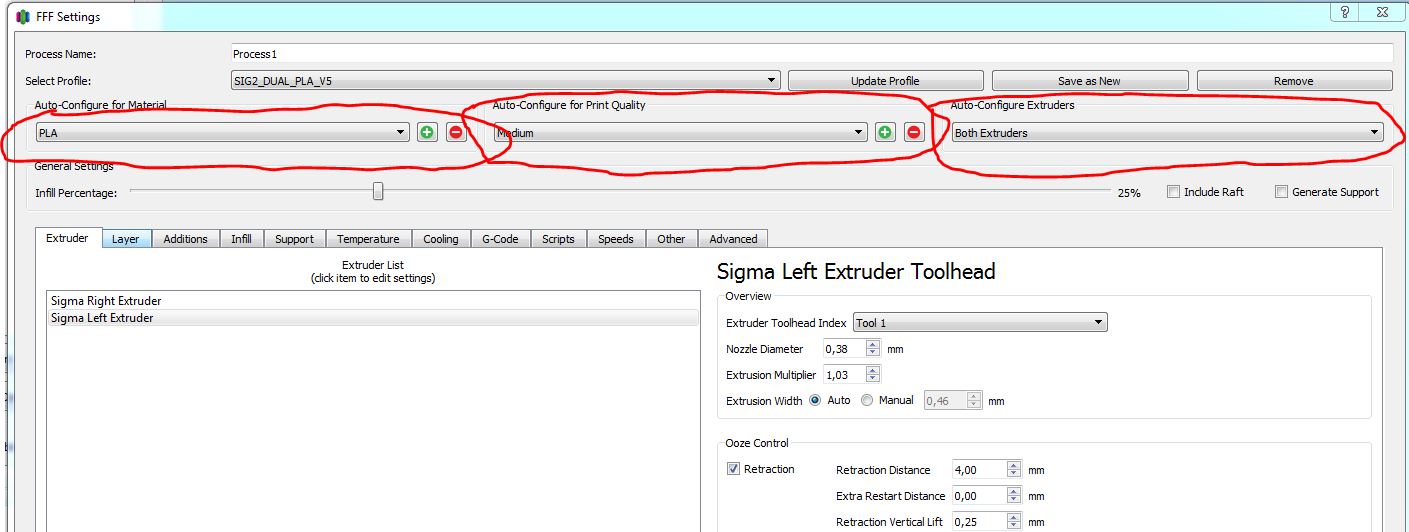Viewport: 1409px width, 532px height.
Task: Add a new print quality preset with green plus
Action: pyautogui.click(x=885, y=132)
